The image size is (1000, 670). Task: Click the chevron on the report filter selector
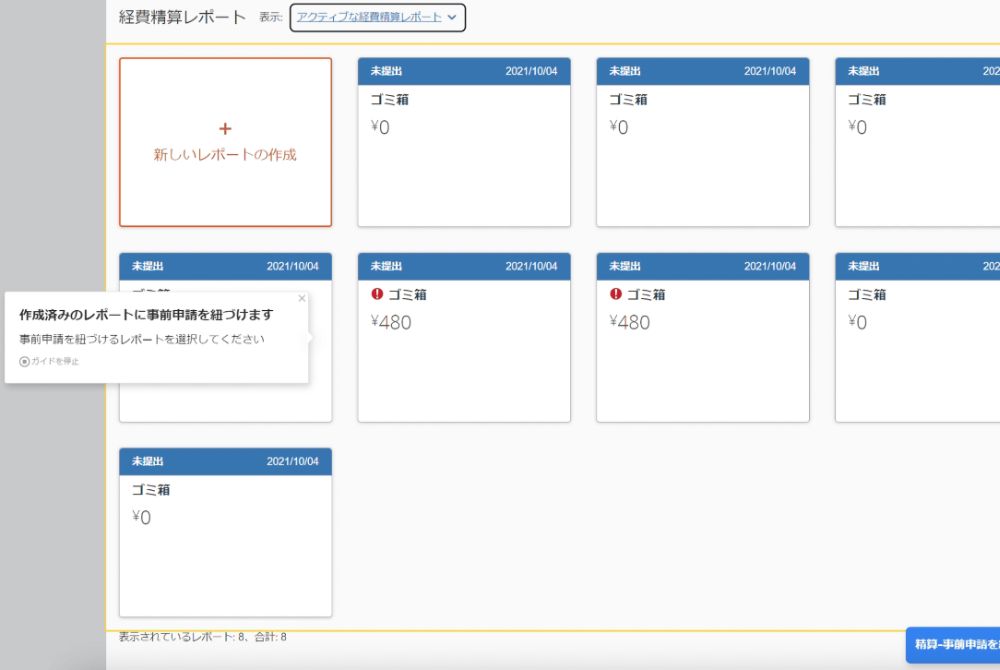point(452,17)
